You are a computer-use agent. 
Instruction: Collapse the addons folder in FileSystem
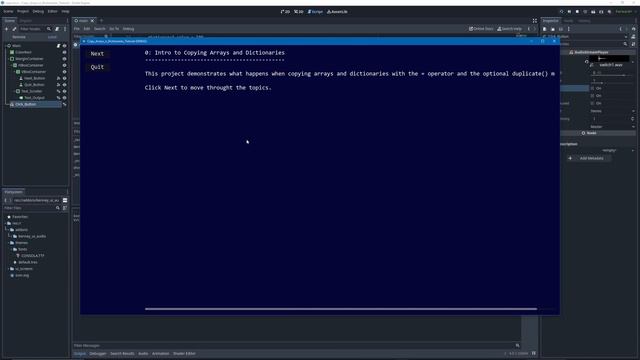tap(9, 230)
